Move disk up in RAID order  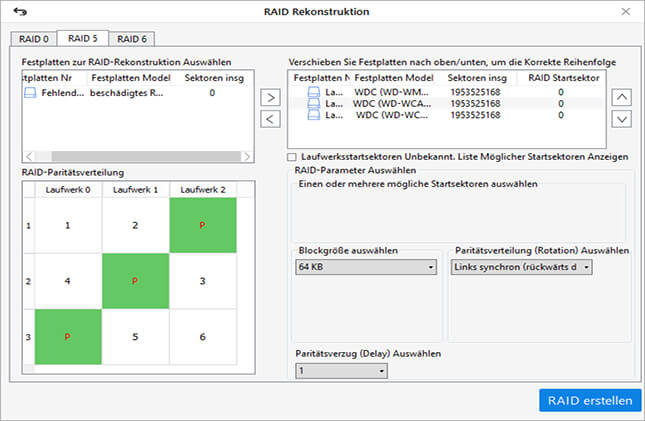pos(621,97)
